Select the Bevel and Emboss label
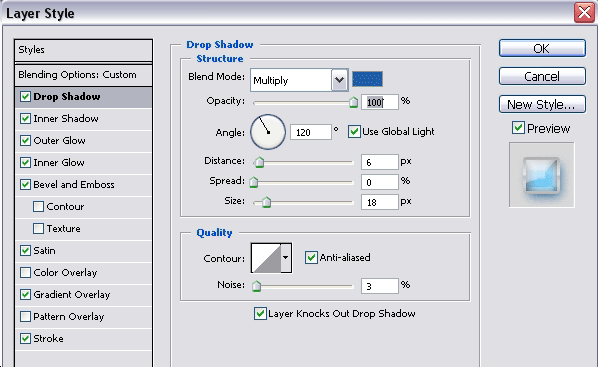598x367 pixels. [x=74, y=185]
